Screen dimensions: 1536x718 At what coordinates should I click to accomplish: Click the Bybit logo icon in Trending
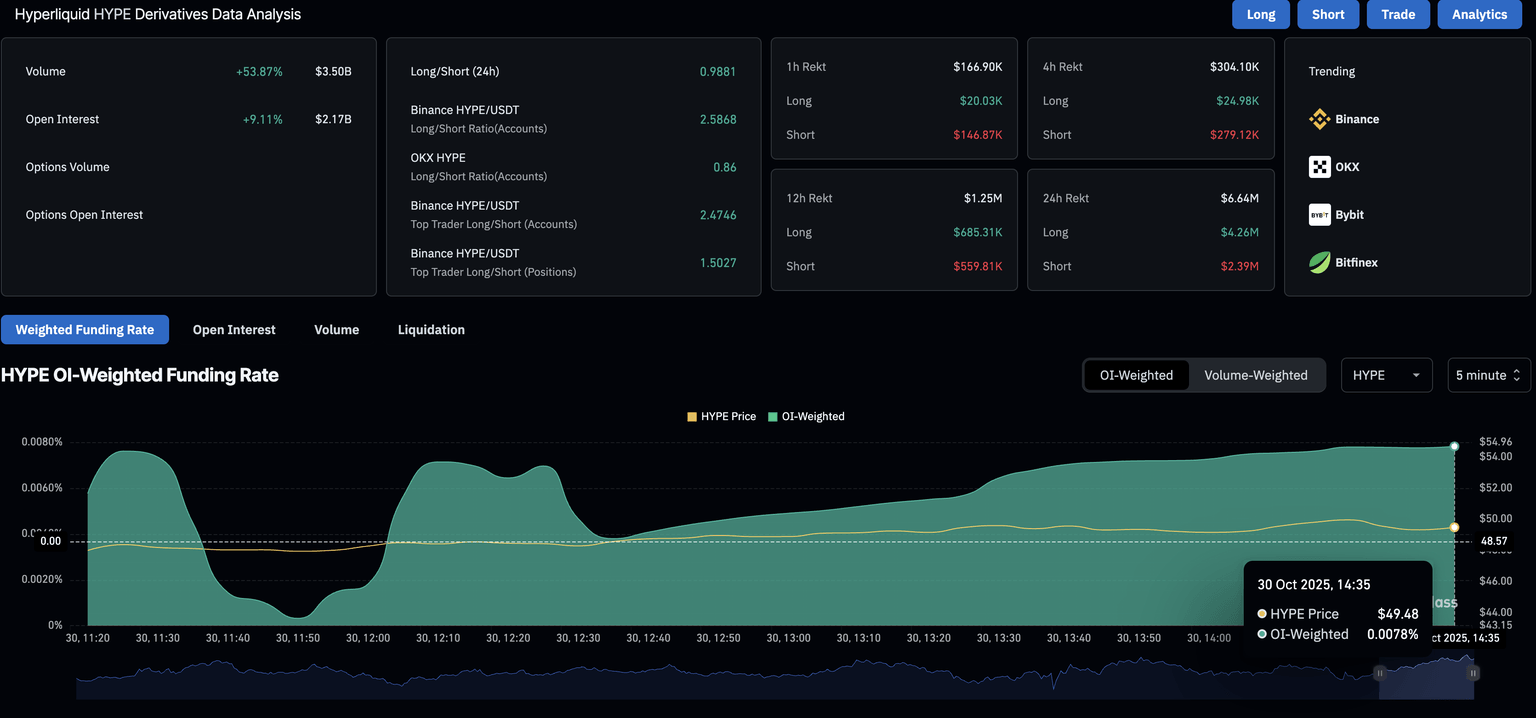1319,215
